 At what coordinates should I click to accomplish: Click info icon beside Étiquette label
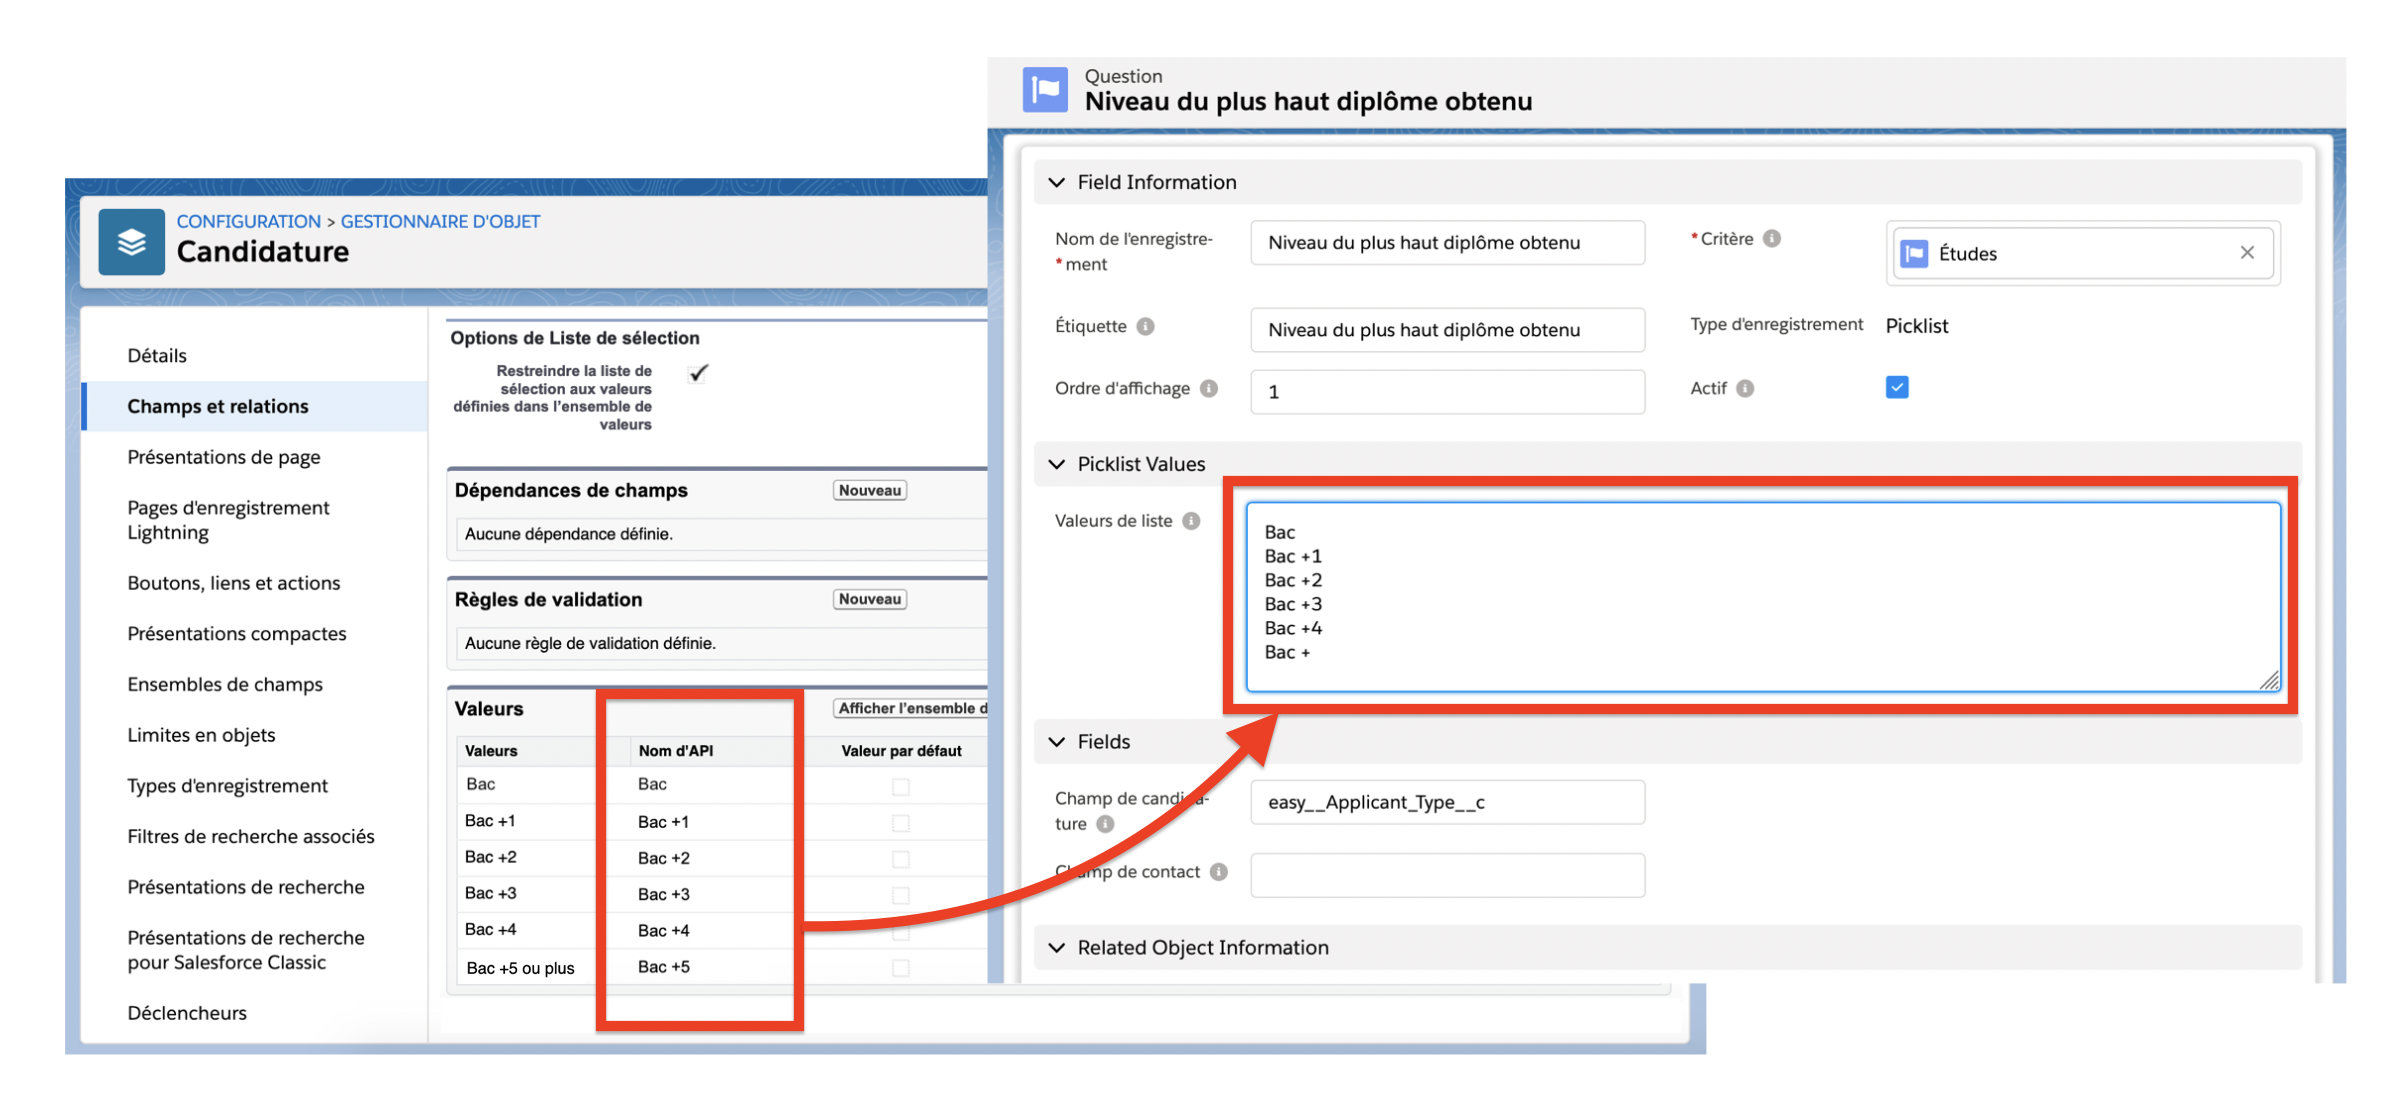(1146, 326)
